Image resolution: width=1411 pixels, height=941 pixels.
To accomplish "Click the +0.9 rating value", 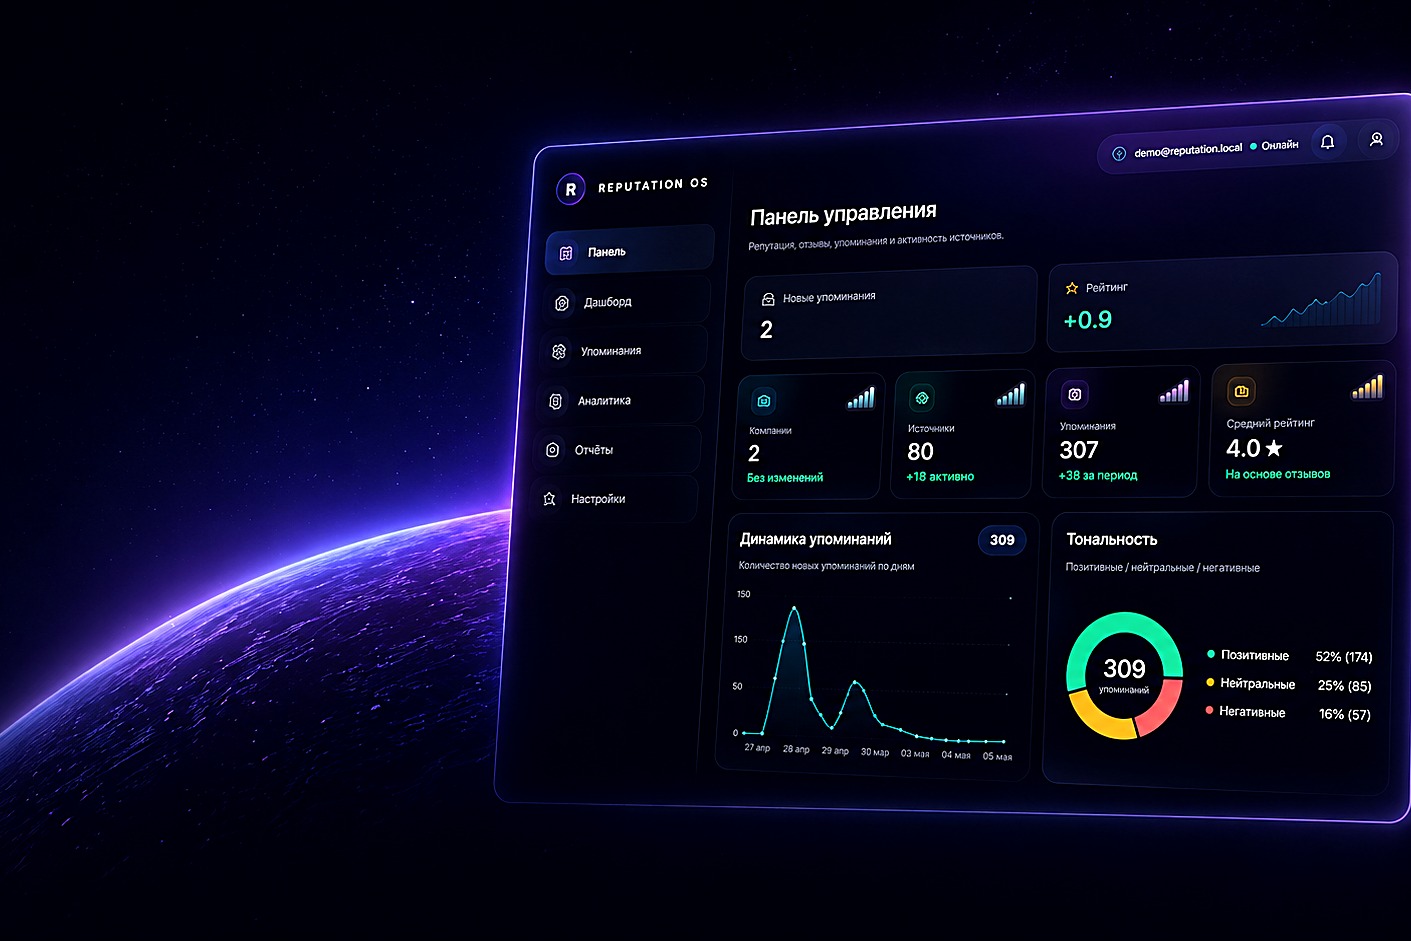I will click(1087, 320).
